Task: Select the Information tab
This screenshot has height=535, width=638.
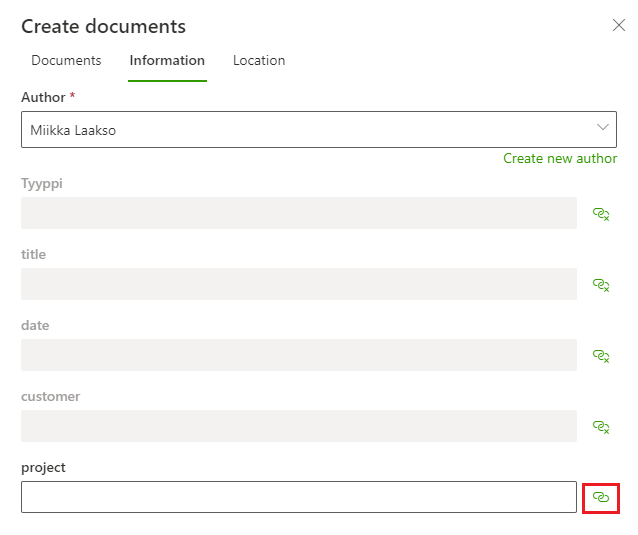Action: pyautogui.click(x=167, y=60)
